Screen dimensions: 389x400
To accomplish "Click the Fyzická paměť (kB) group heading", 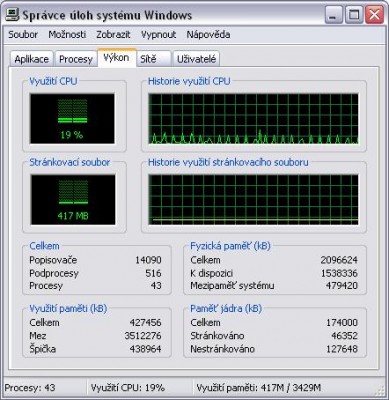I will click(230, 246).
